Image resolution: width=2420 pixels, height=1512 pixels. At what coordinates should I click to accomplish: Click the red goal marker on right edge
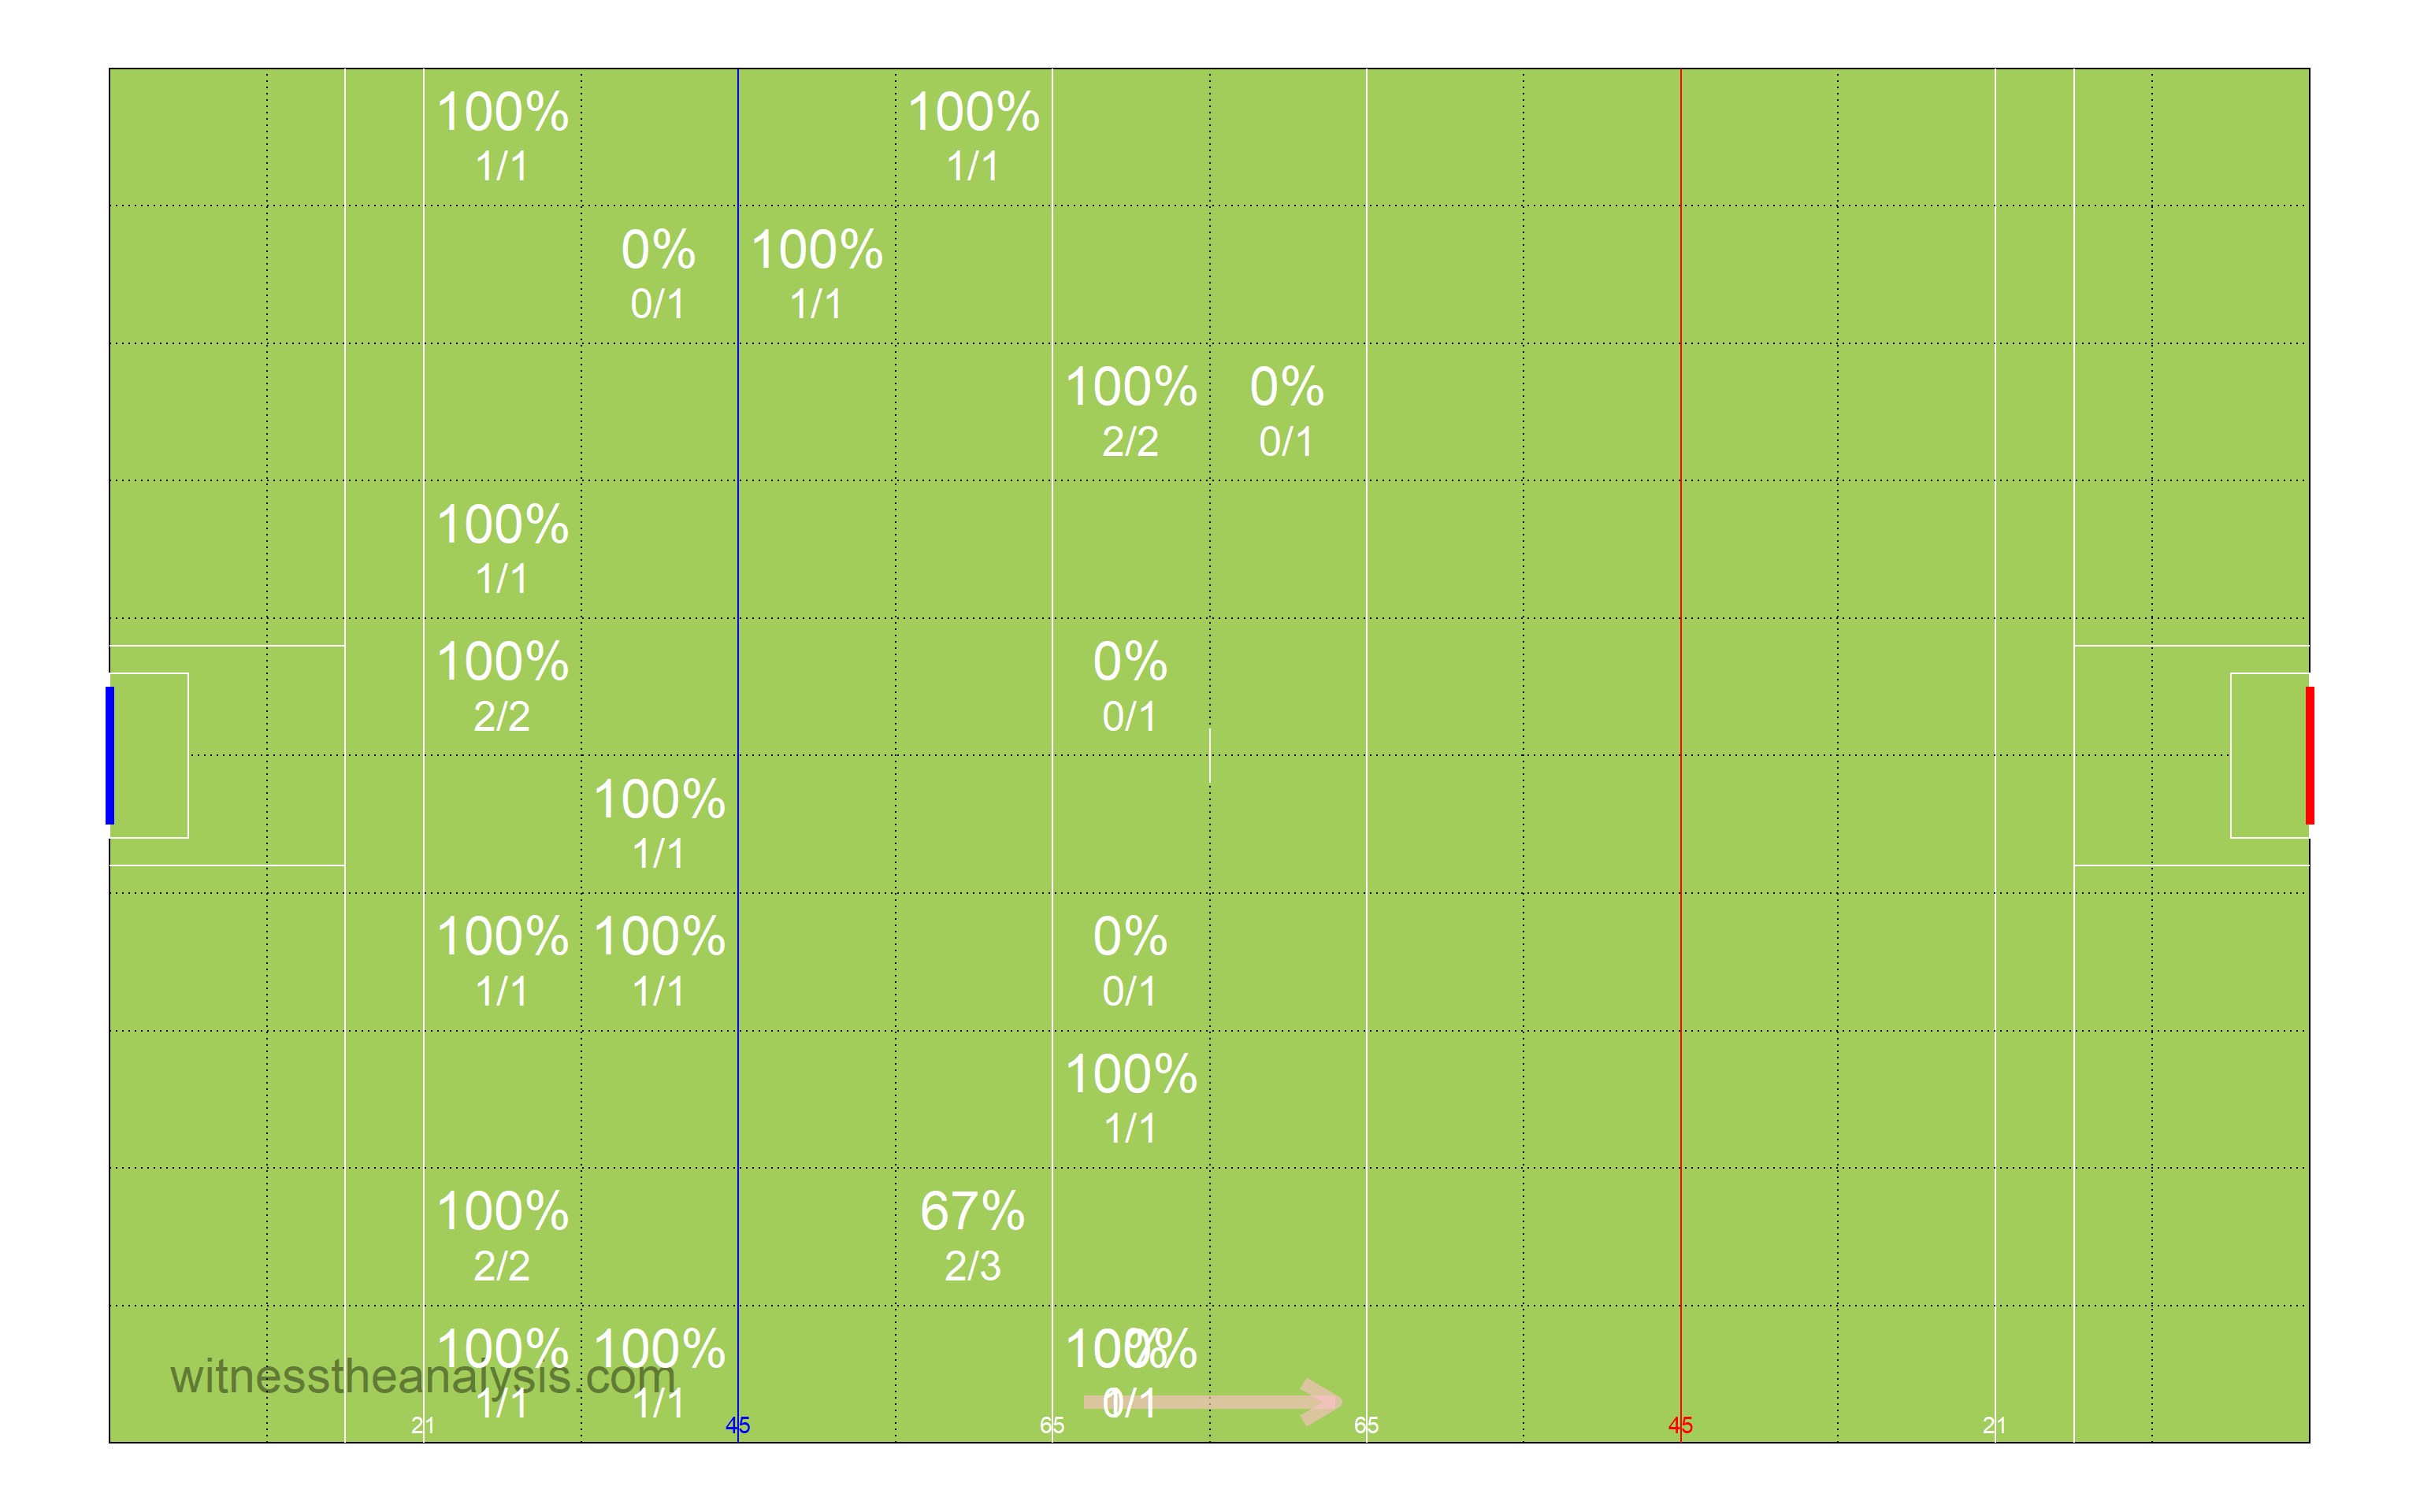click(2310, 755)
